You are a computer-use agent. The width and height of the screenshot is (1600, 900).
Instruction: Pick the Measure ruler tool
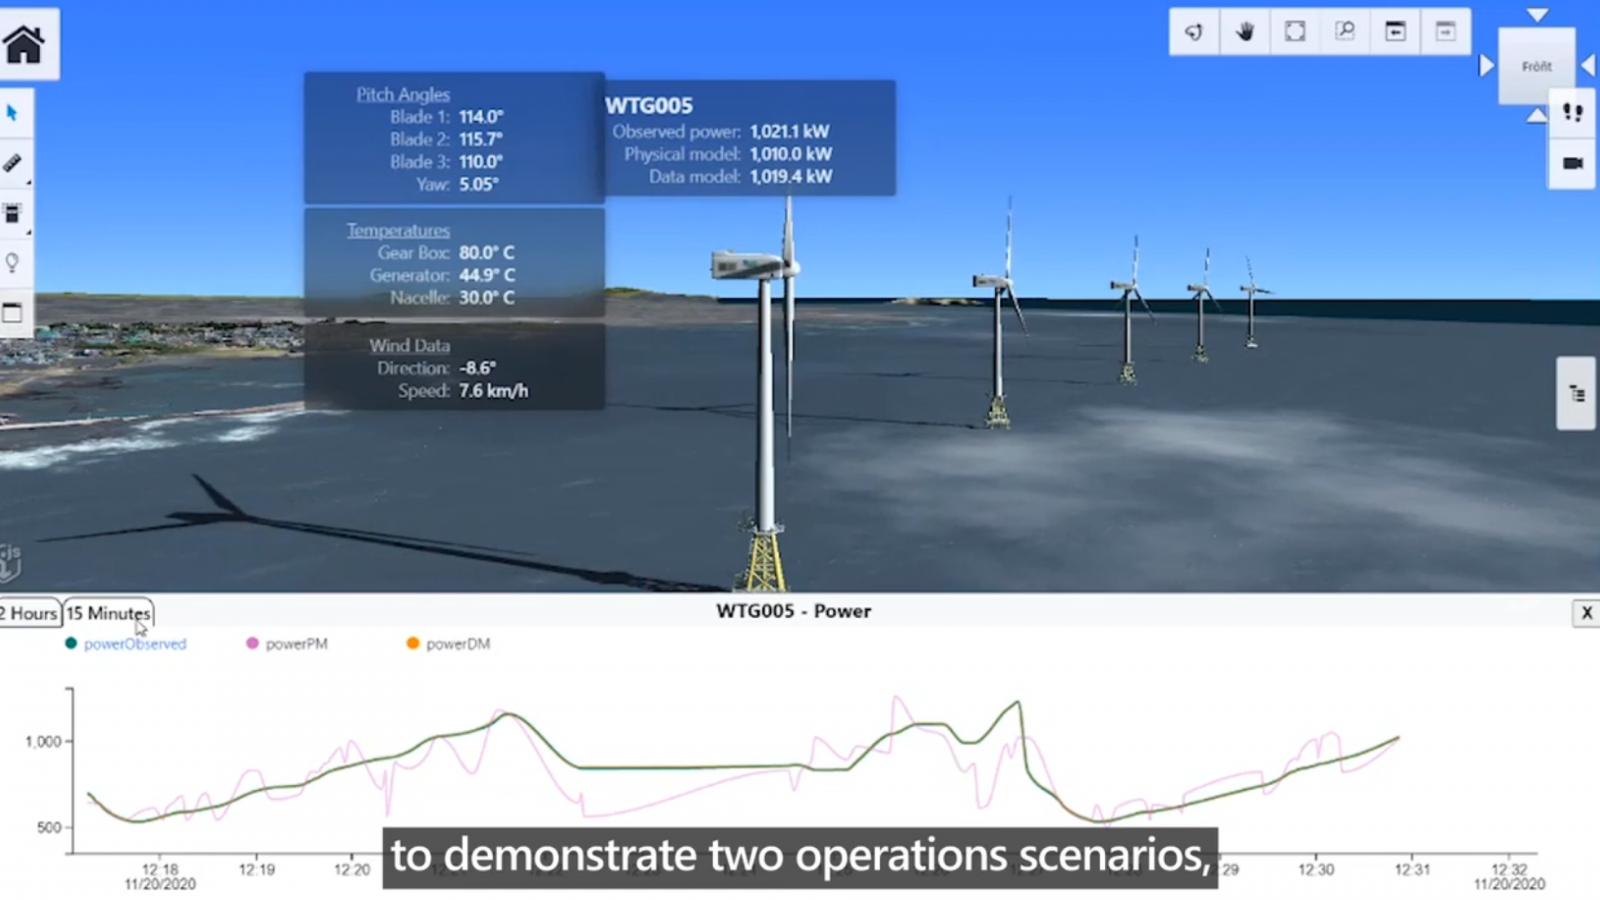click(x=13, y=163)
